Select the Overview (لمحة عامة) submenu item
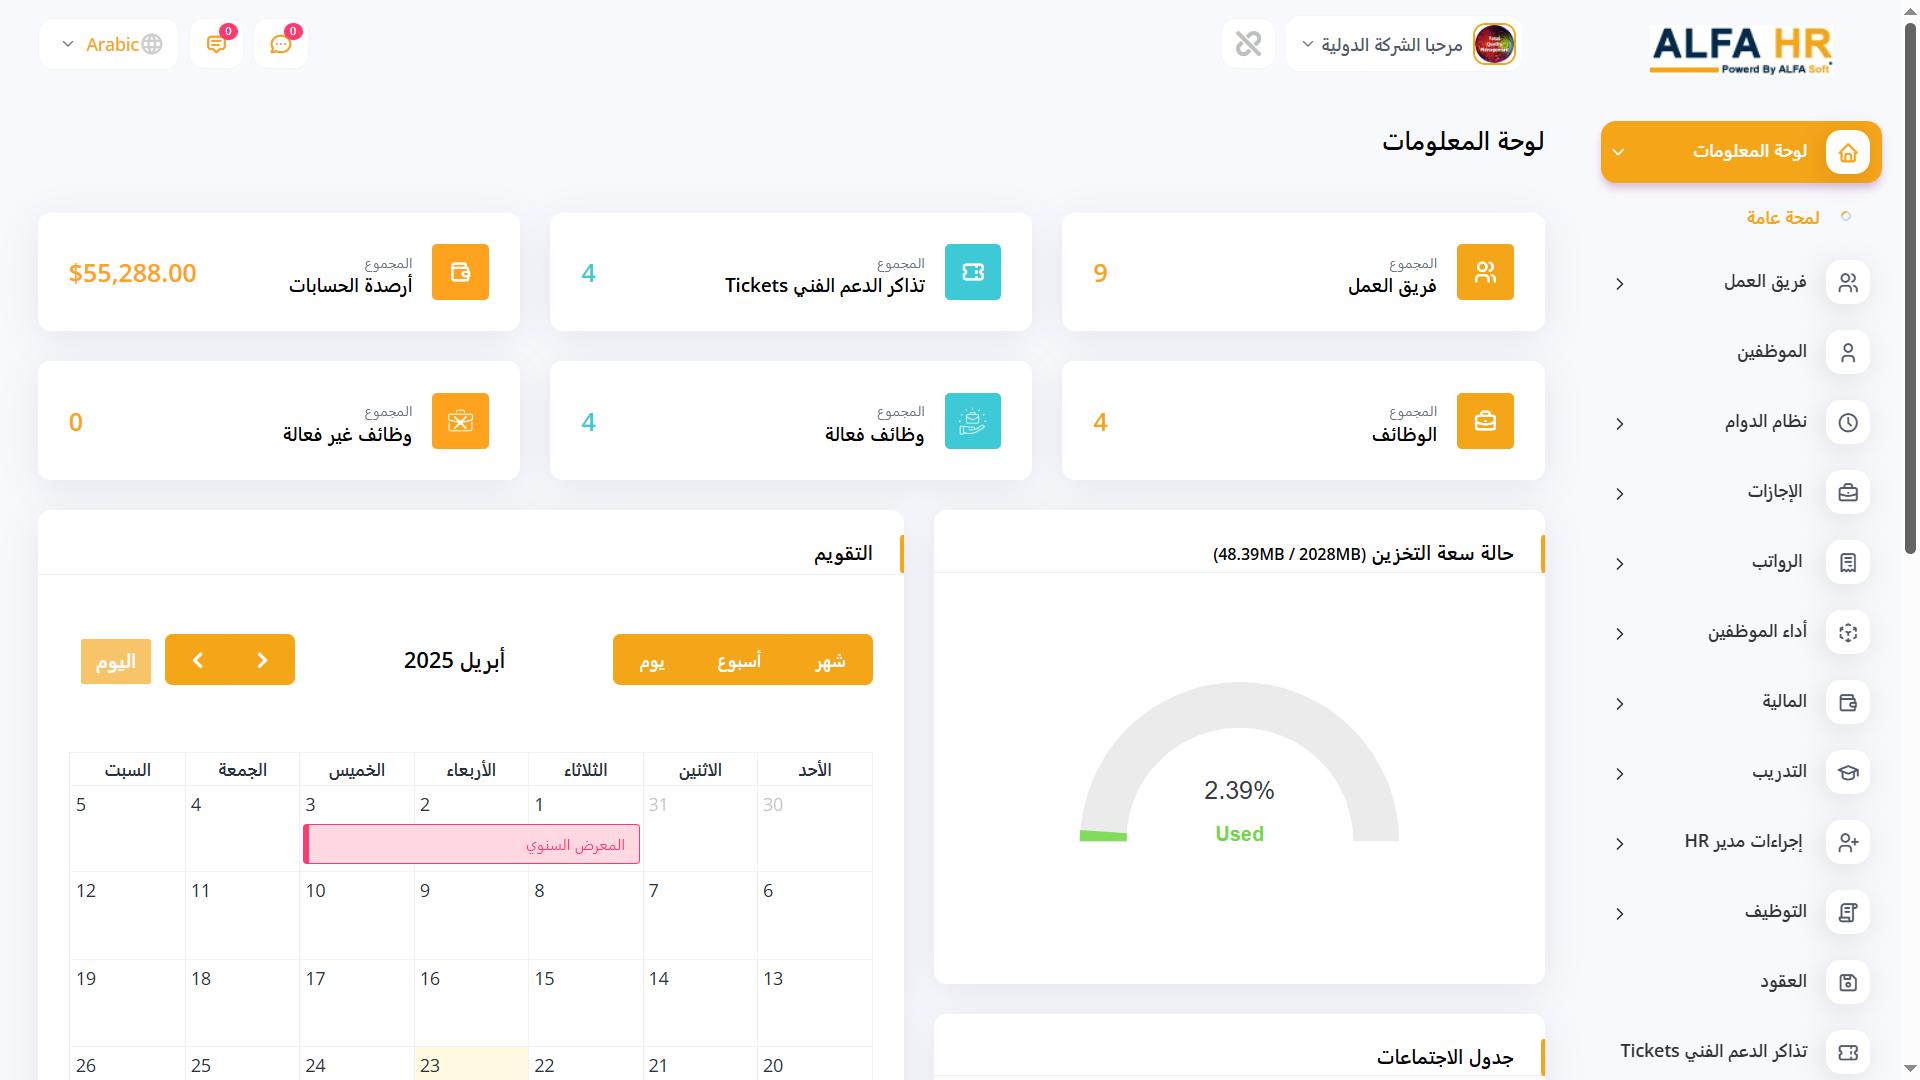This screenshot has height=1080, width=1920. (1782, 217)
